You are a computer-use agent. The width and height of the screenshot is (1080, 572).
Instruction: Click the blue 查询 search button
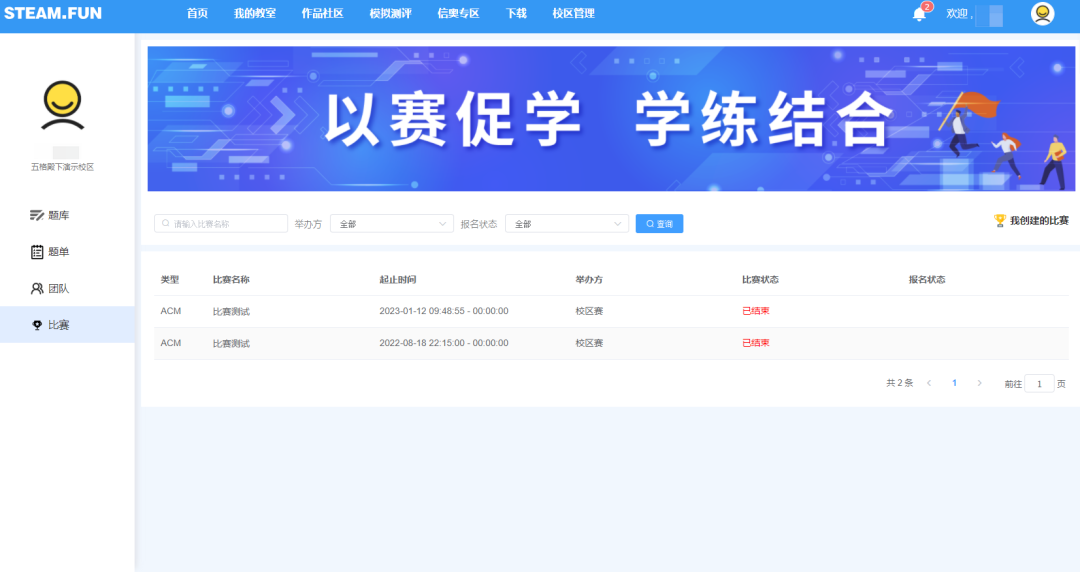pyautogui.click(x=659, y=224)
